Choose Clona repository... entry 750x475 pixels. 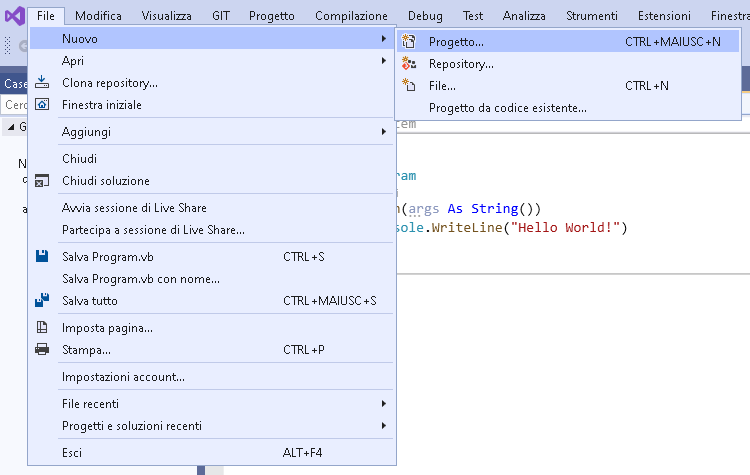(212, 83)
